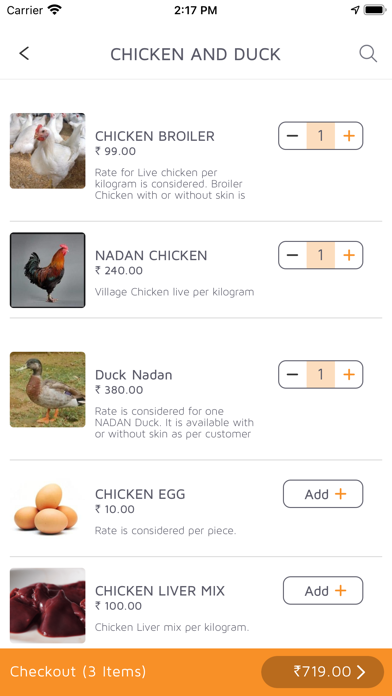Decrease Nadan Chicken quantity with minus
Screen dimensions: 392x696
coord(293,255)
